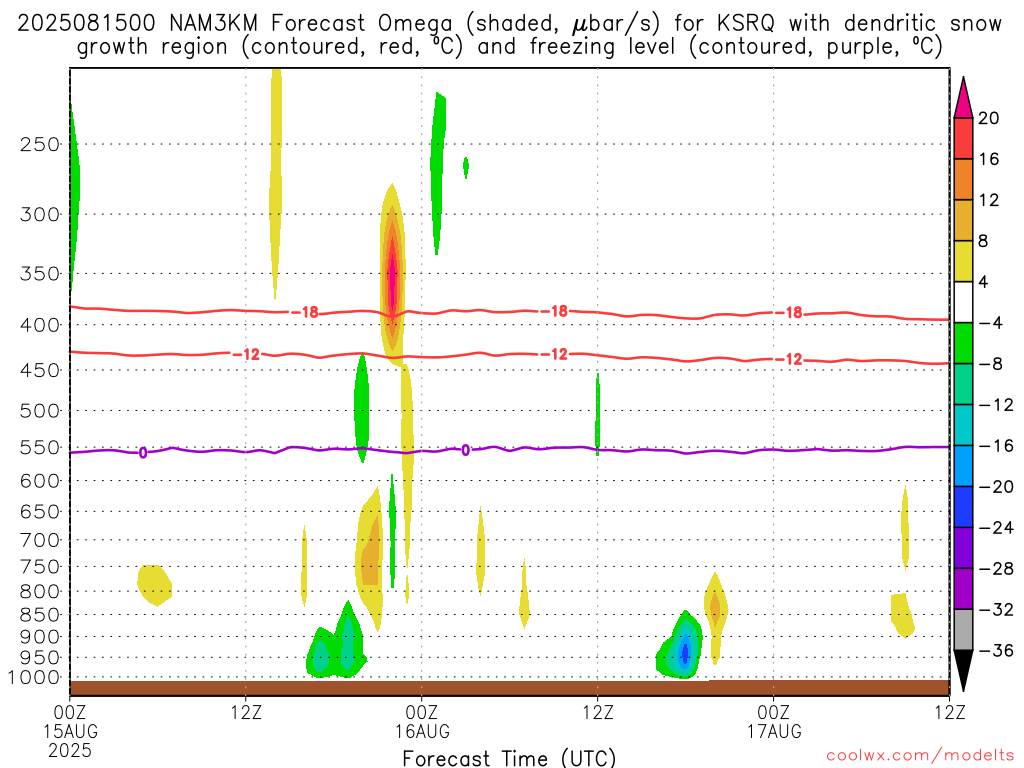Screen dimensions: 1024x768
Task: Click the 20 value on the colorbar
Action: 989,118
